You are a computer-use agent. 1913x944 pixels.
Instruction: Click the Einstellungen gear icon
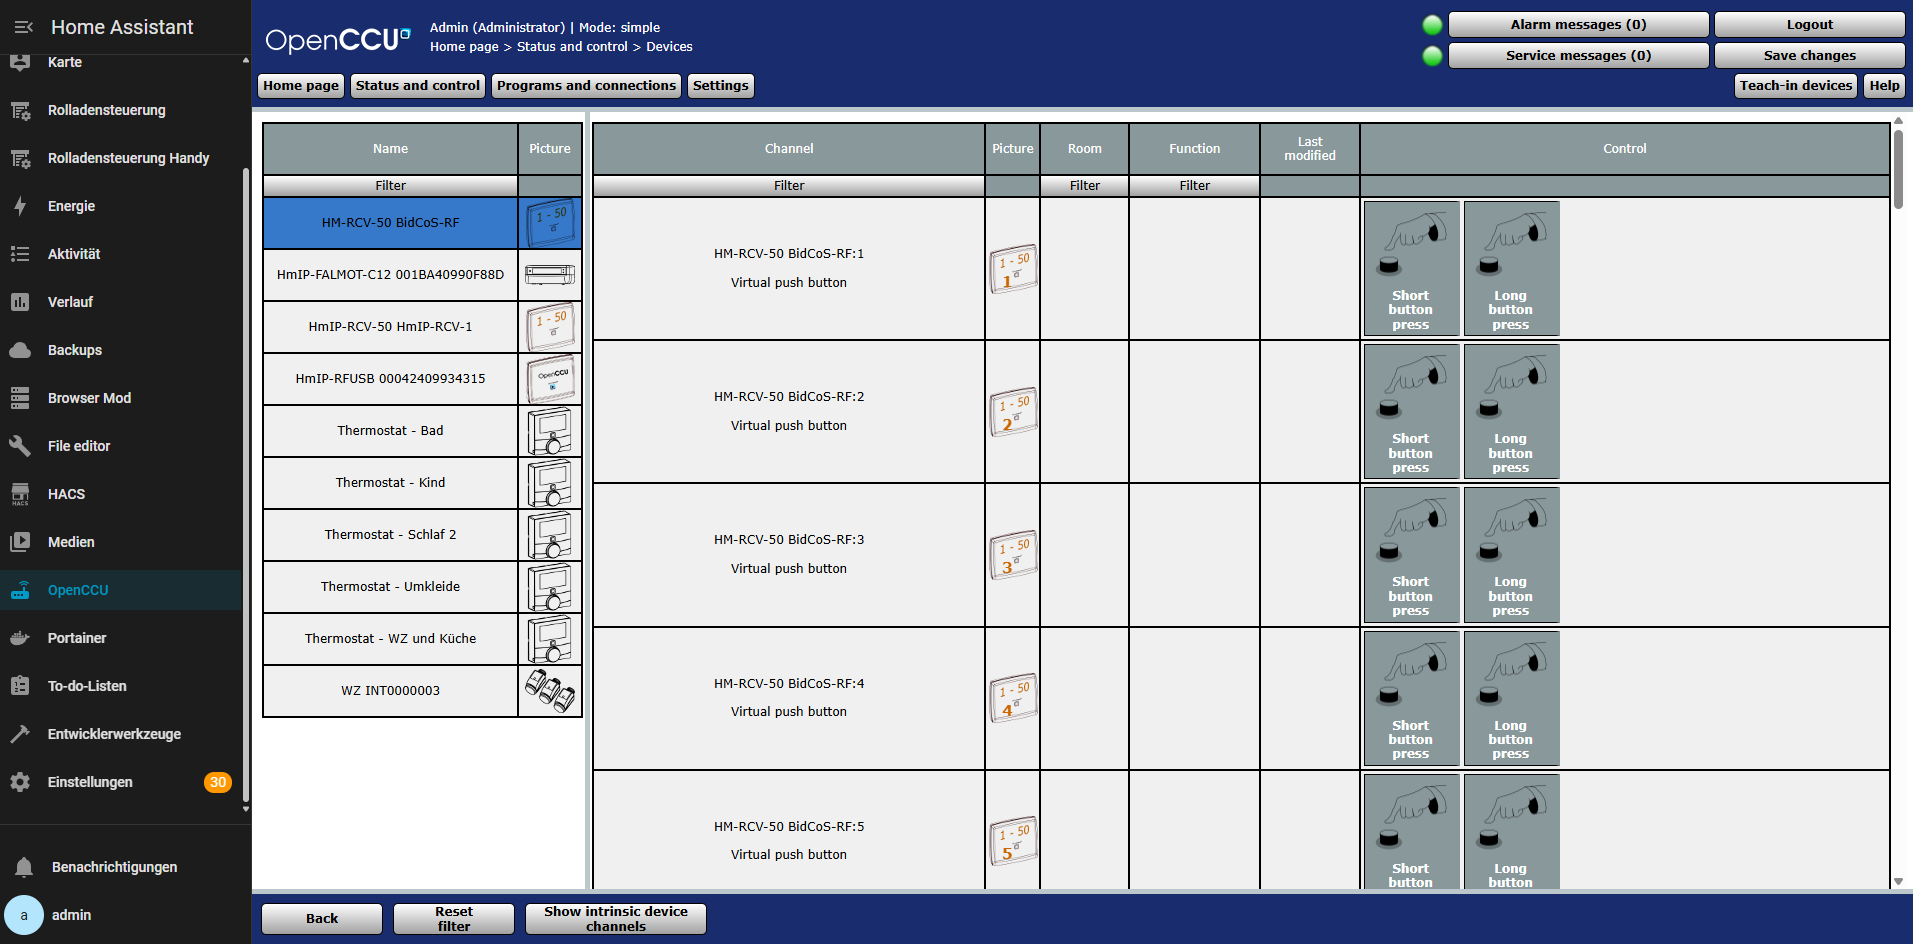click(x=20, y=782)
